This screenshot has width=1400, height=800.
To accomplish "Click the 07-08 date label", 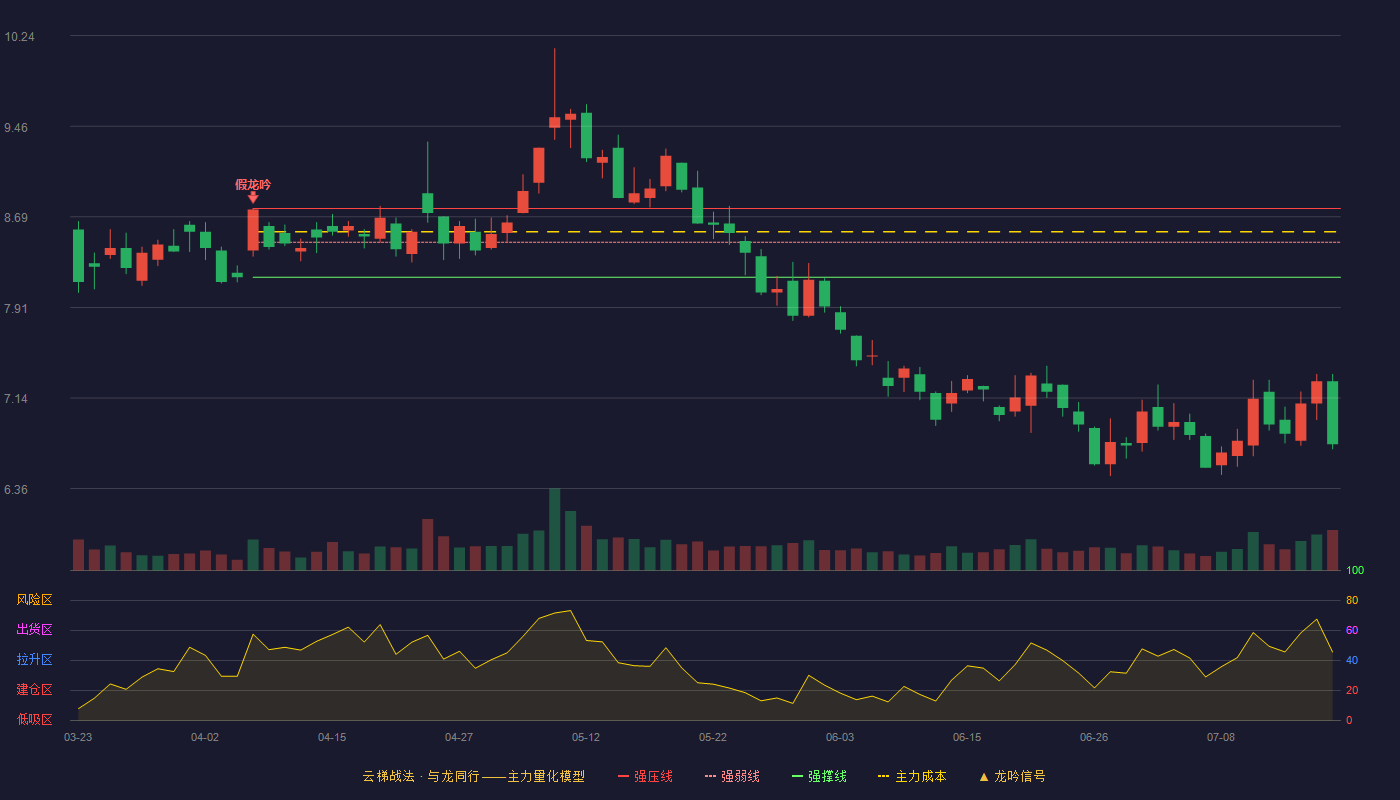I will [1221, 737].
